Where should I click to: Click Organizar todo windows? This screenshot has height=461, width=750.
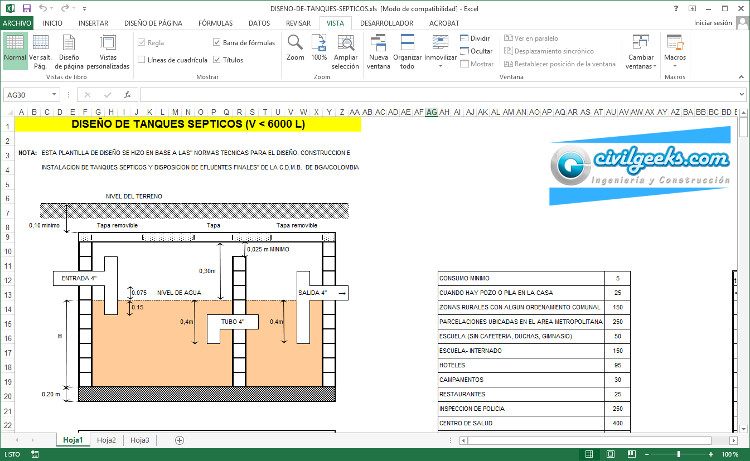[x=408, y=50]
